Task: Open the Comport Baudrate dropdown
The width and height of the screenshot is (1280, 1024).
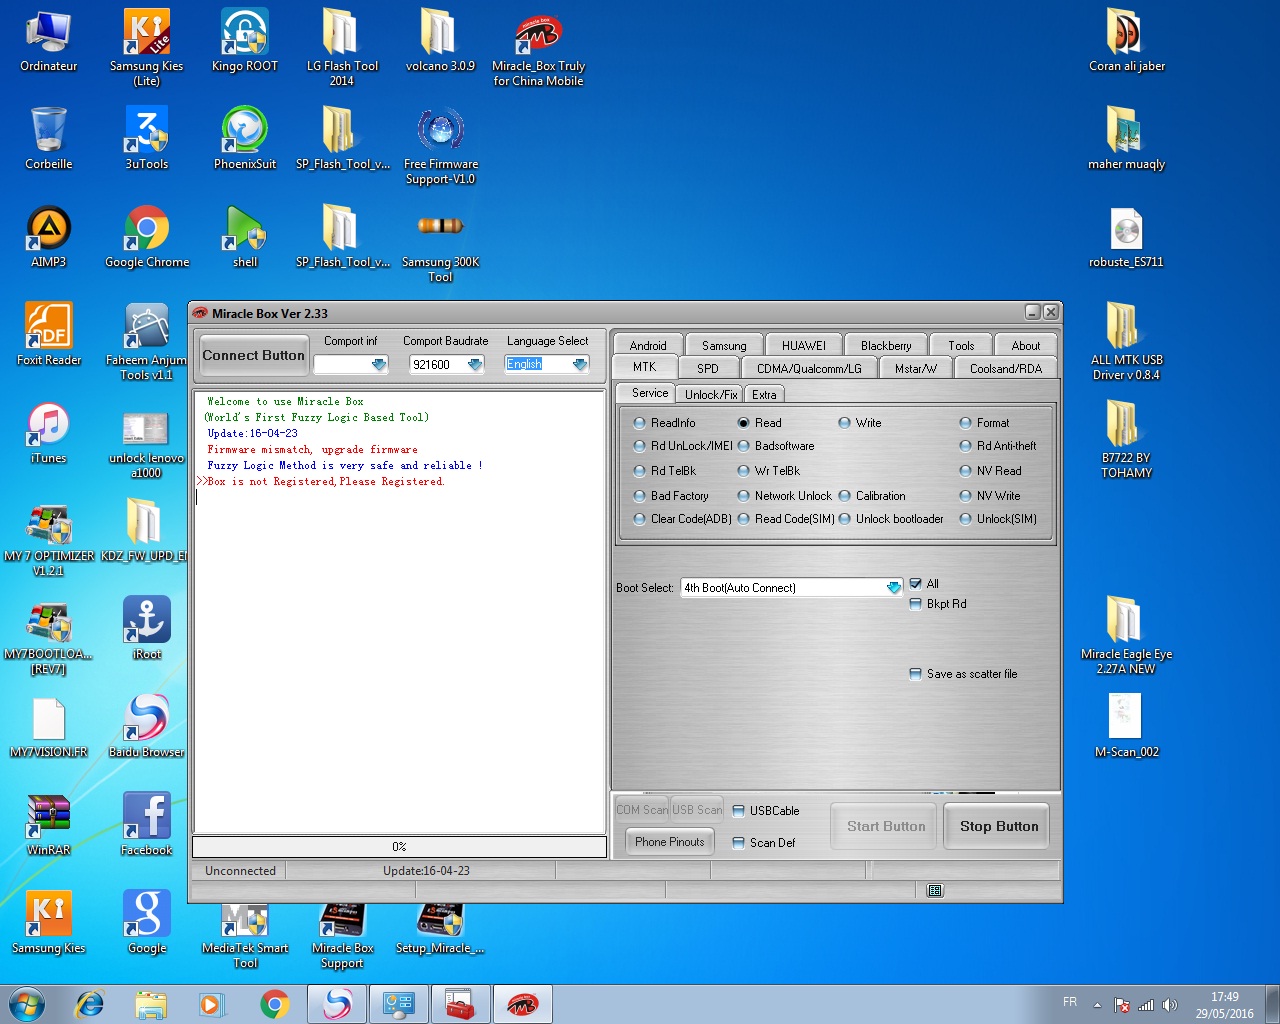Action: tap(475, 365)
